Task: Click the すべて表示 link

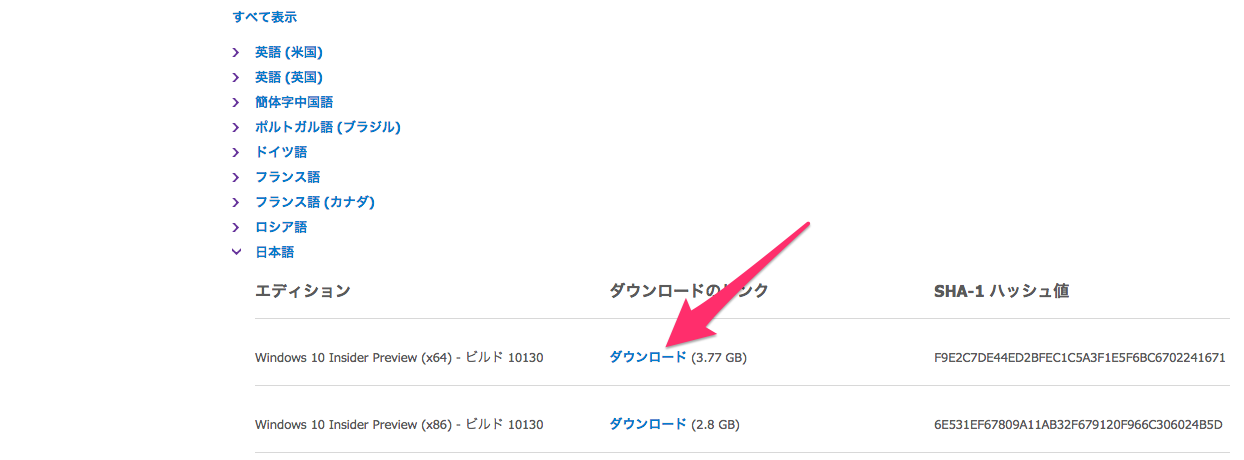Action: pyautogui.click(x=264, y=17)
